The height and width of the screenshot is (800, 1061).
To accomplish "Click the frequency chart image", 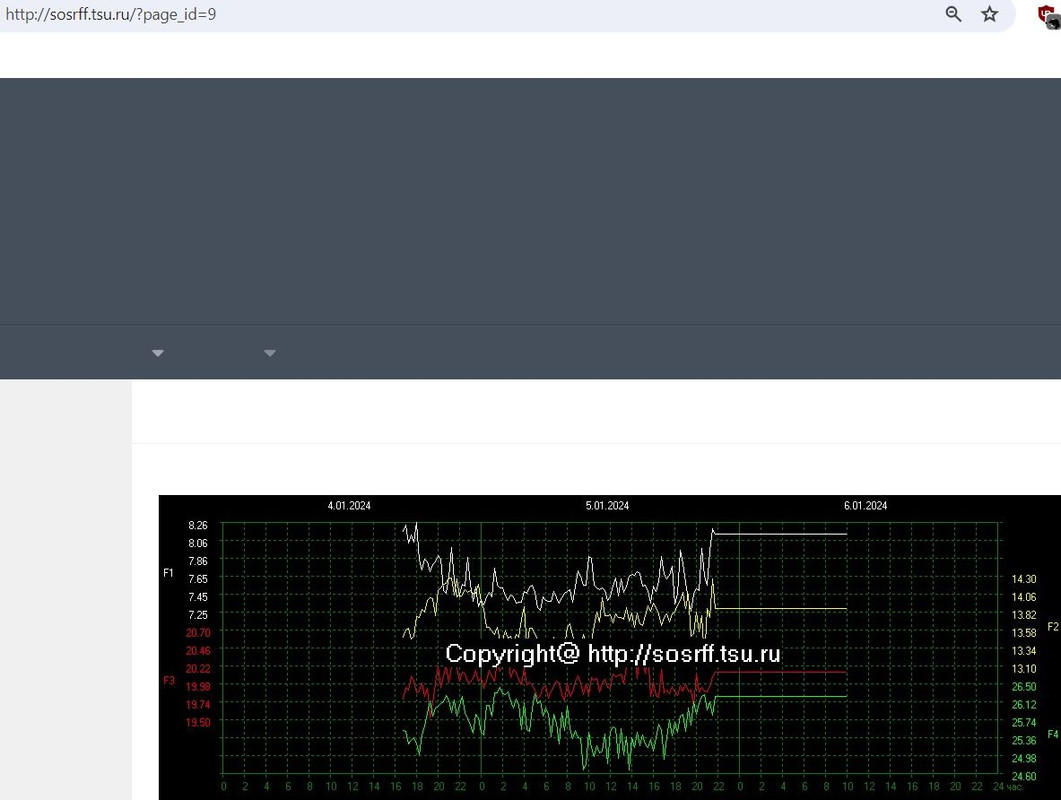I will [610, 648].
